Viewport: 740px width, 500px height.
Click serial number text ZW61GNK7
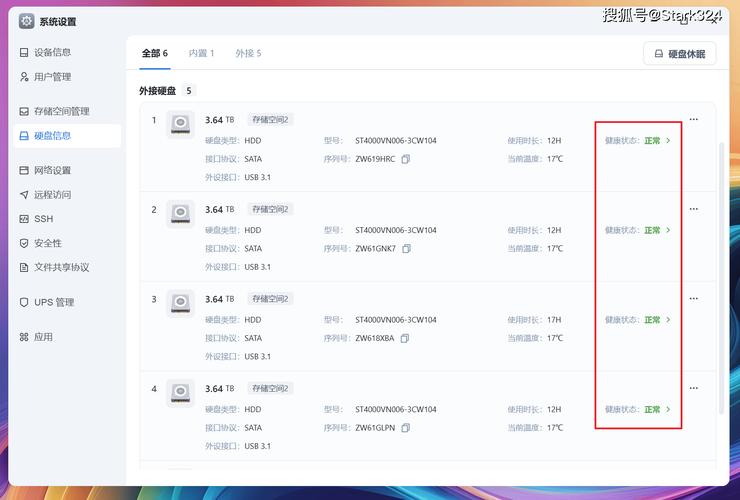[376, 249]
